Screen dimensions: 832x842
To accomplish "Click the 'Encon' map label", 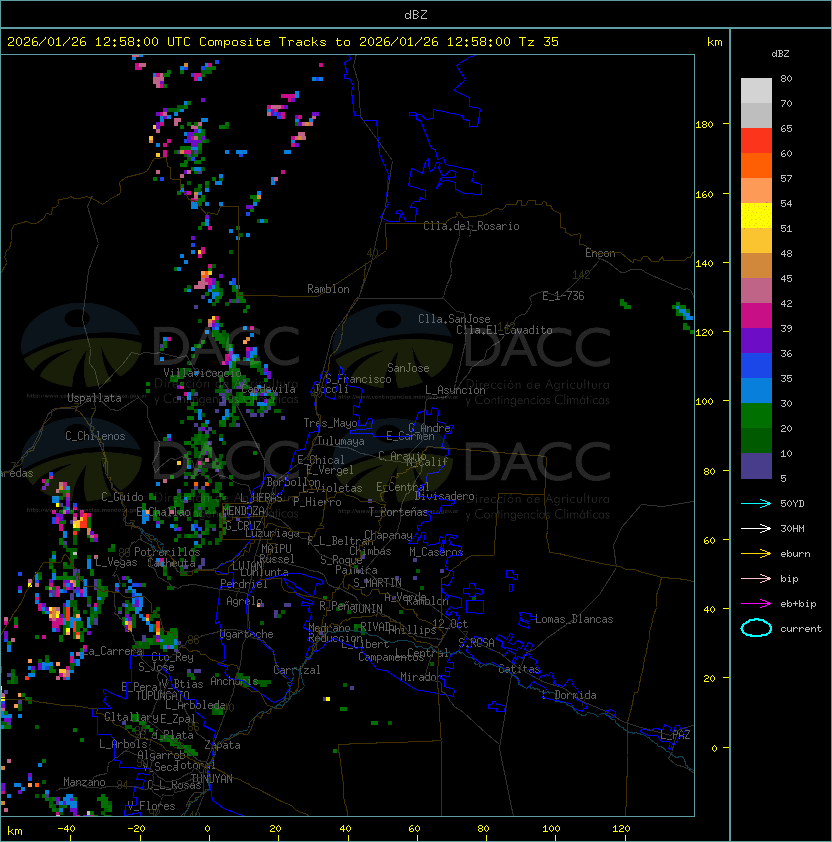I will (x=600, y=253).
